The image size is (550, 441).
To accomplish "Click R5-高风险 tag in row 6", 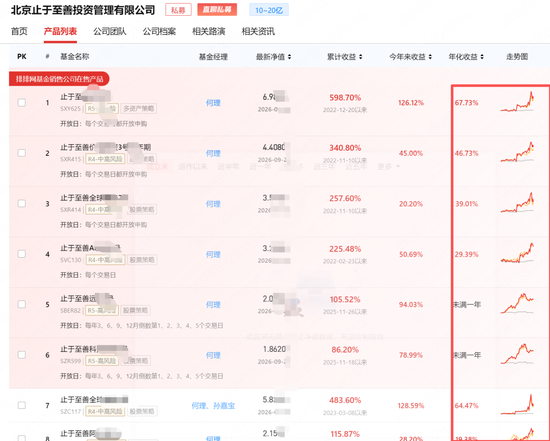I will pos(102,361).
